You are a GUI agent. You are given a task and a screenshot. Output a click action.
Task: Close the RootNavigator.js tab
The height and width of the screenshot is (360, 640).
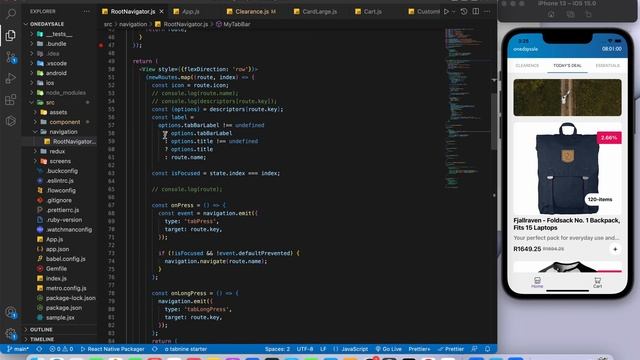(x=162, y=11)
